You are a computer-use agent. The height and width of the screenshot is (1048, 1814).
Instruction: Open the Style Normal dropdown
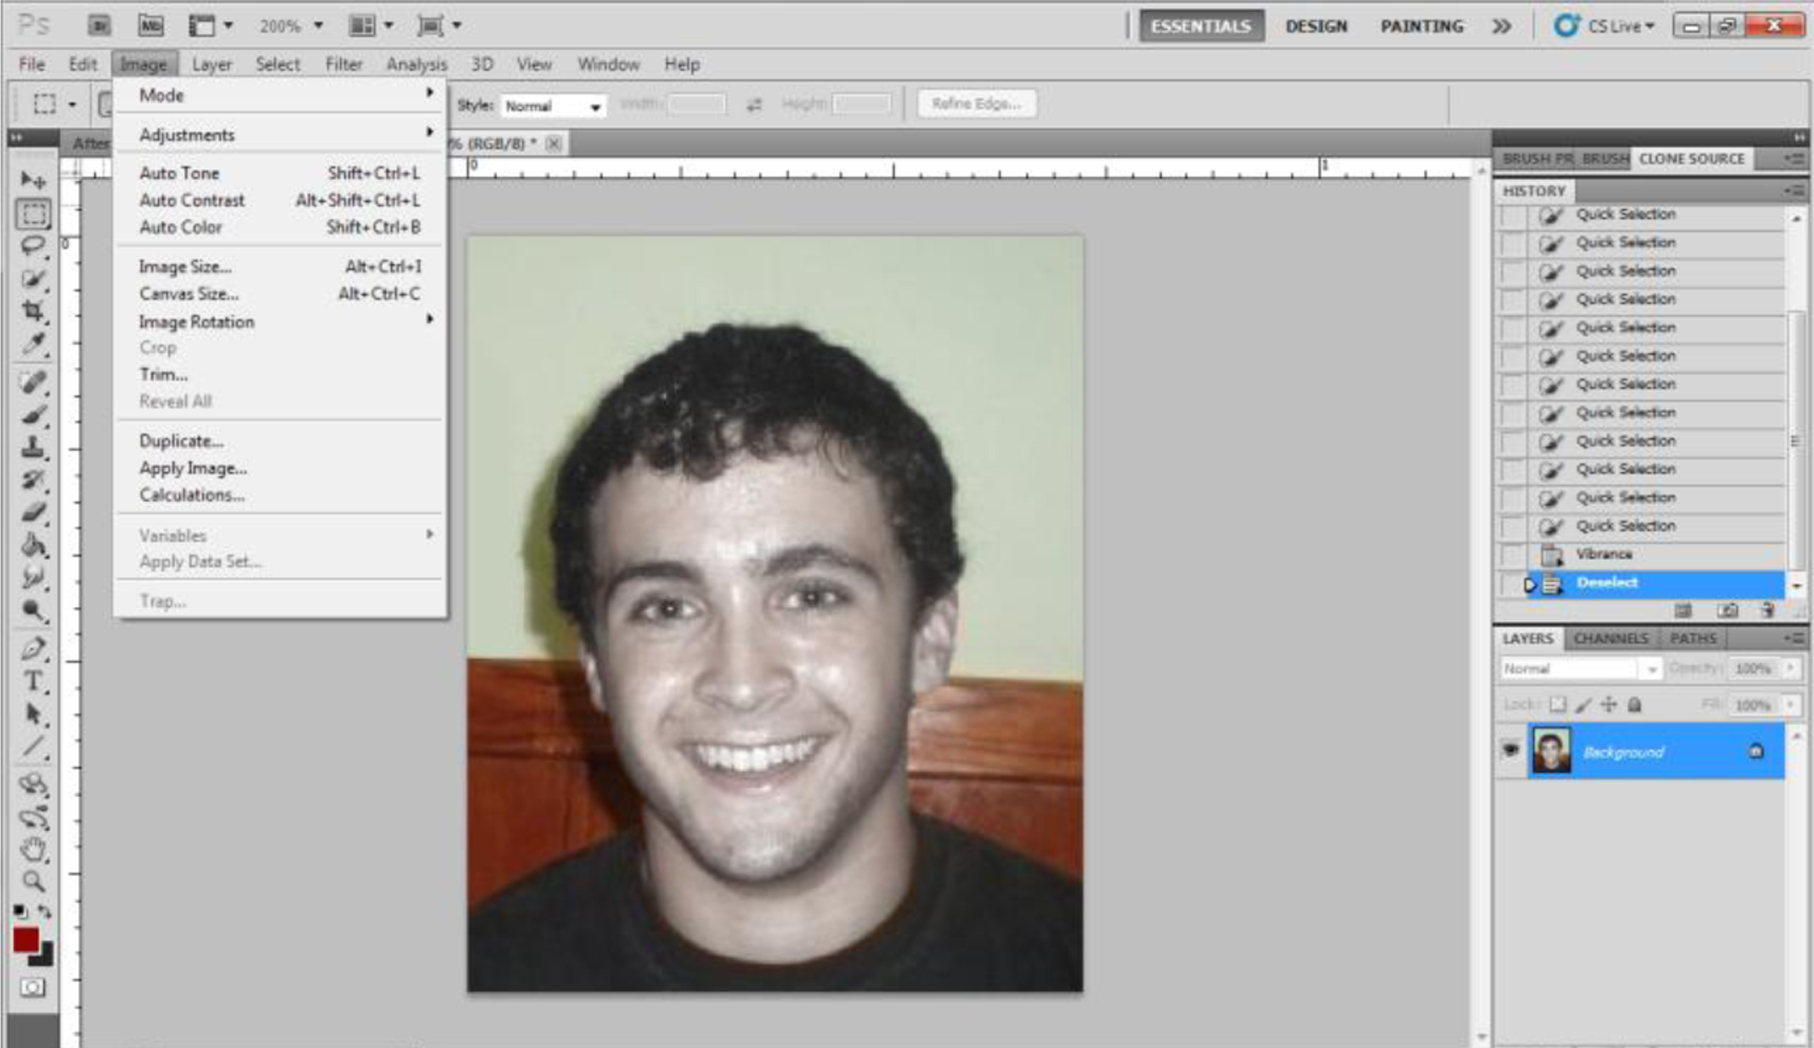[x=553, y=105]
